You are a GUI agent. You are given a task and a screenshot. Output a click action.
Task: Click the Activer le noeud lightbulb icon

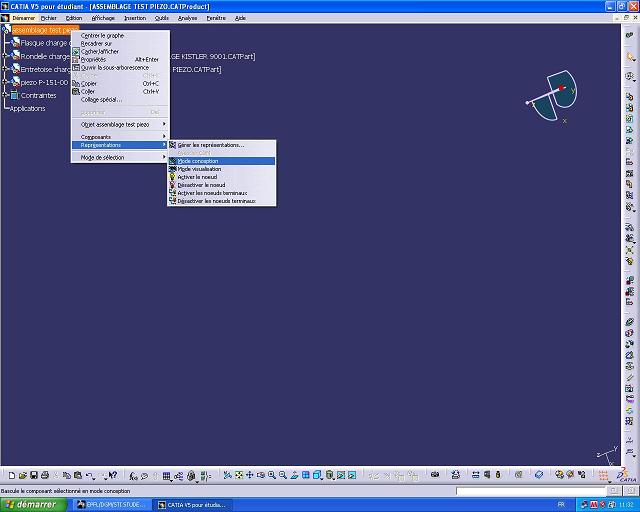click(173, 177)
